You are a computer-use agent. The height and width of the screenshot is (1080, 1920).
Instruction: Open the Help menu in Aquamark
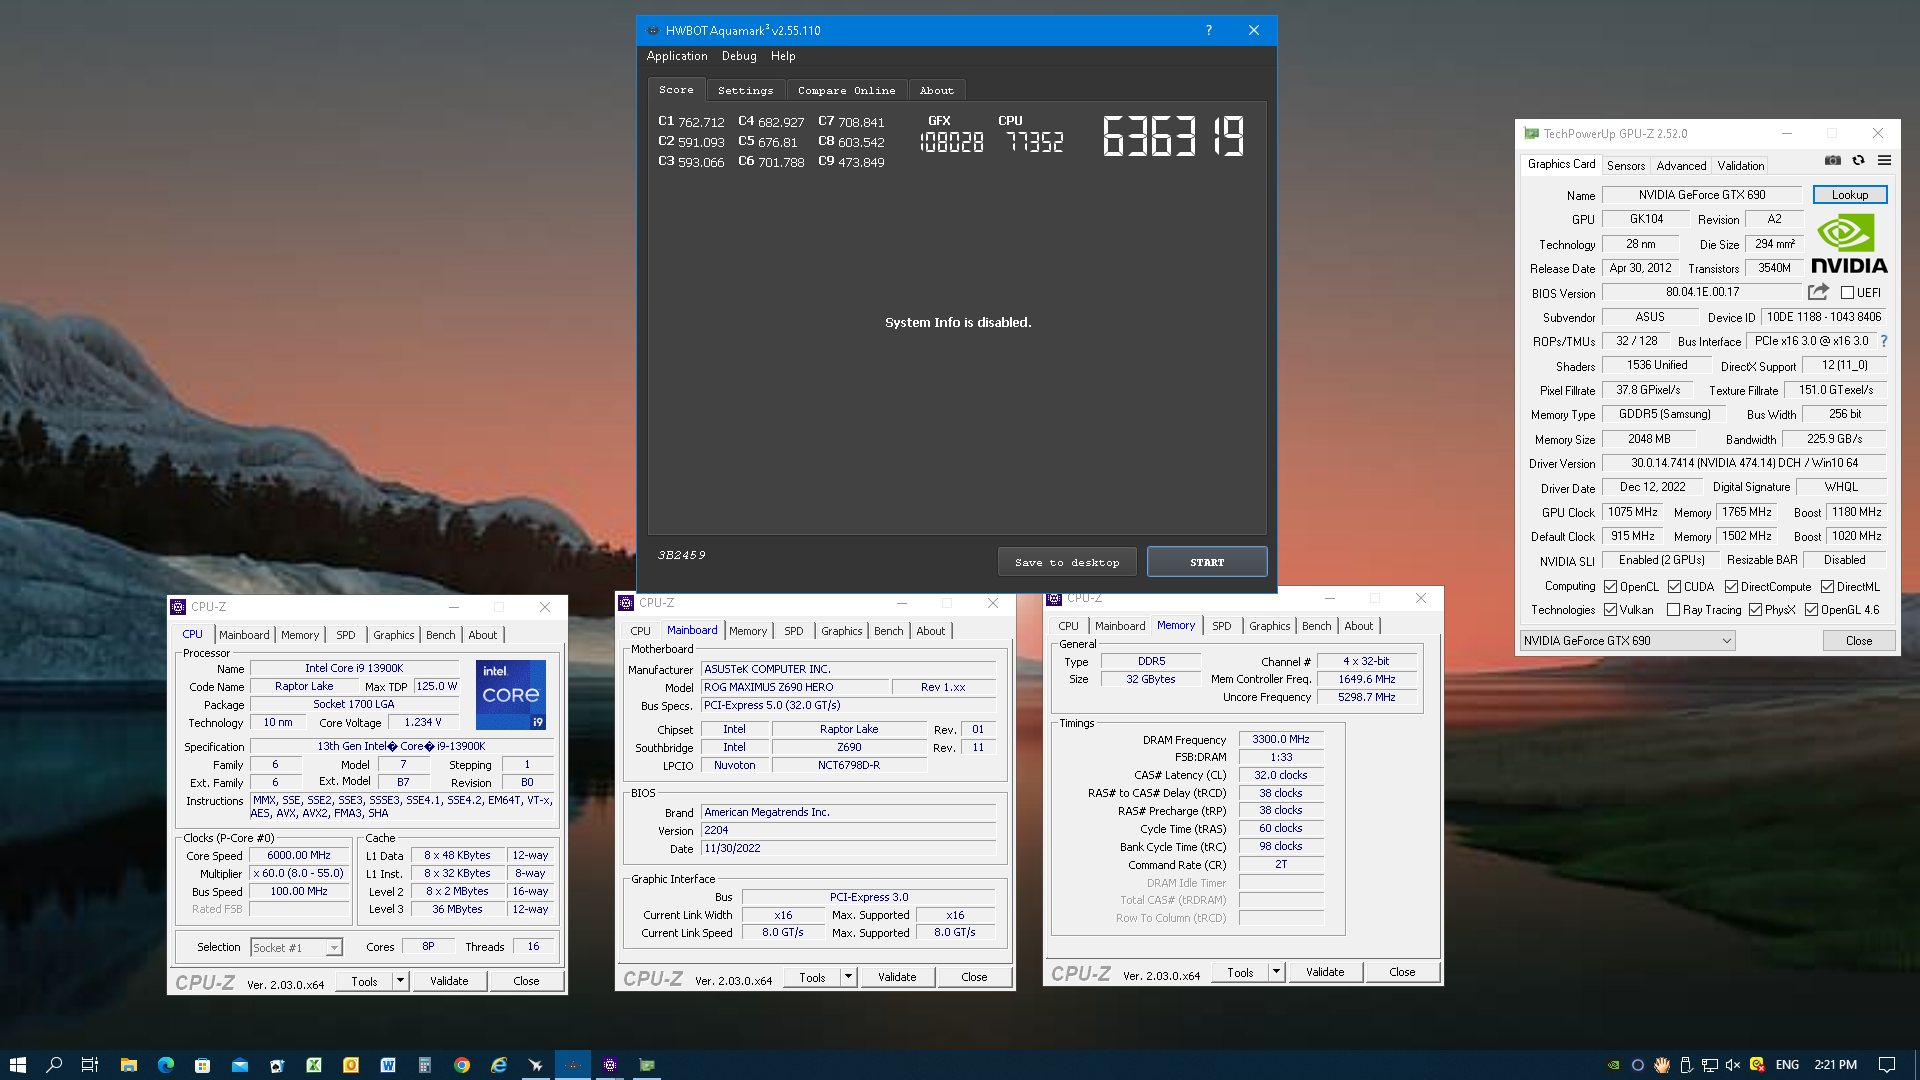point(783,56)
